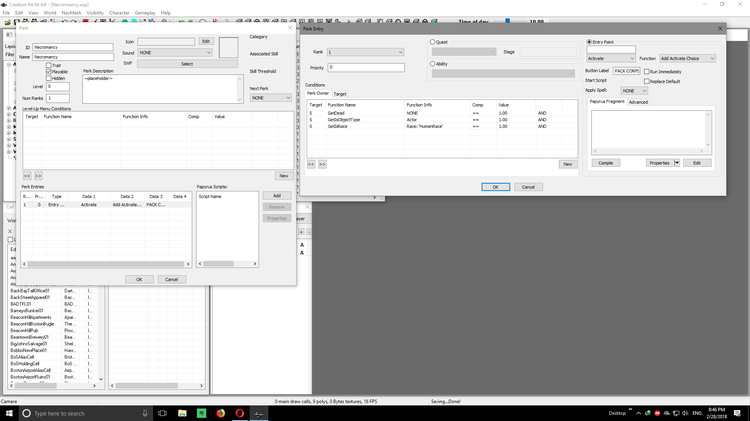Click the Button Label field

click(627, 71)
